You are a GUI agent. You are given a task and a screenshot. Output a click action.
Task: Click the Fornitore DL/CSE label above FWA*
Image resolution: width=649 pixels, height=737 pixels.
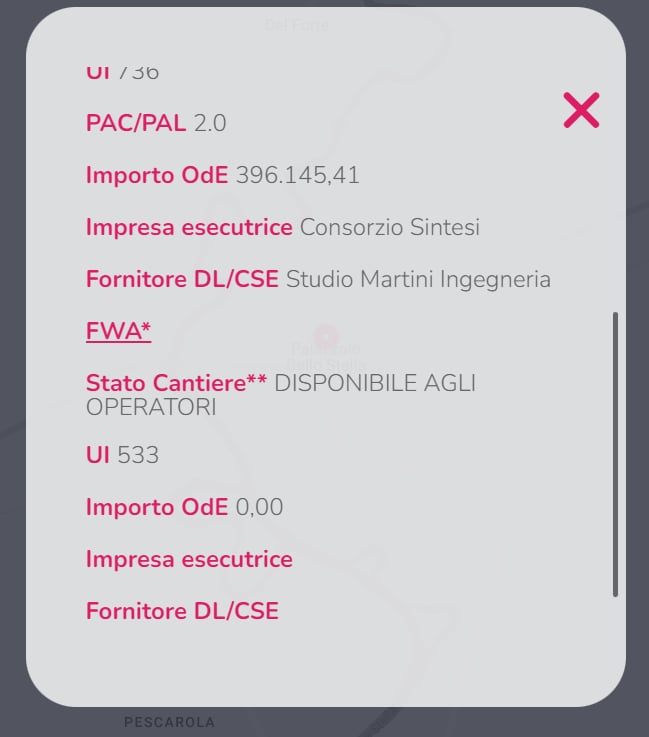pyautogui.click(x=182, y=279)
